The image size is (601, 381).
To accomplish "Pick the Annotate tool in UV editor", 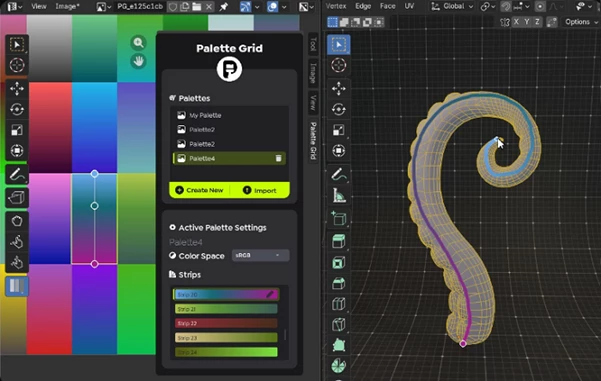I will (x=17, y=174).
